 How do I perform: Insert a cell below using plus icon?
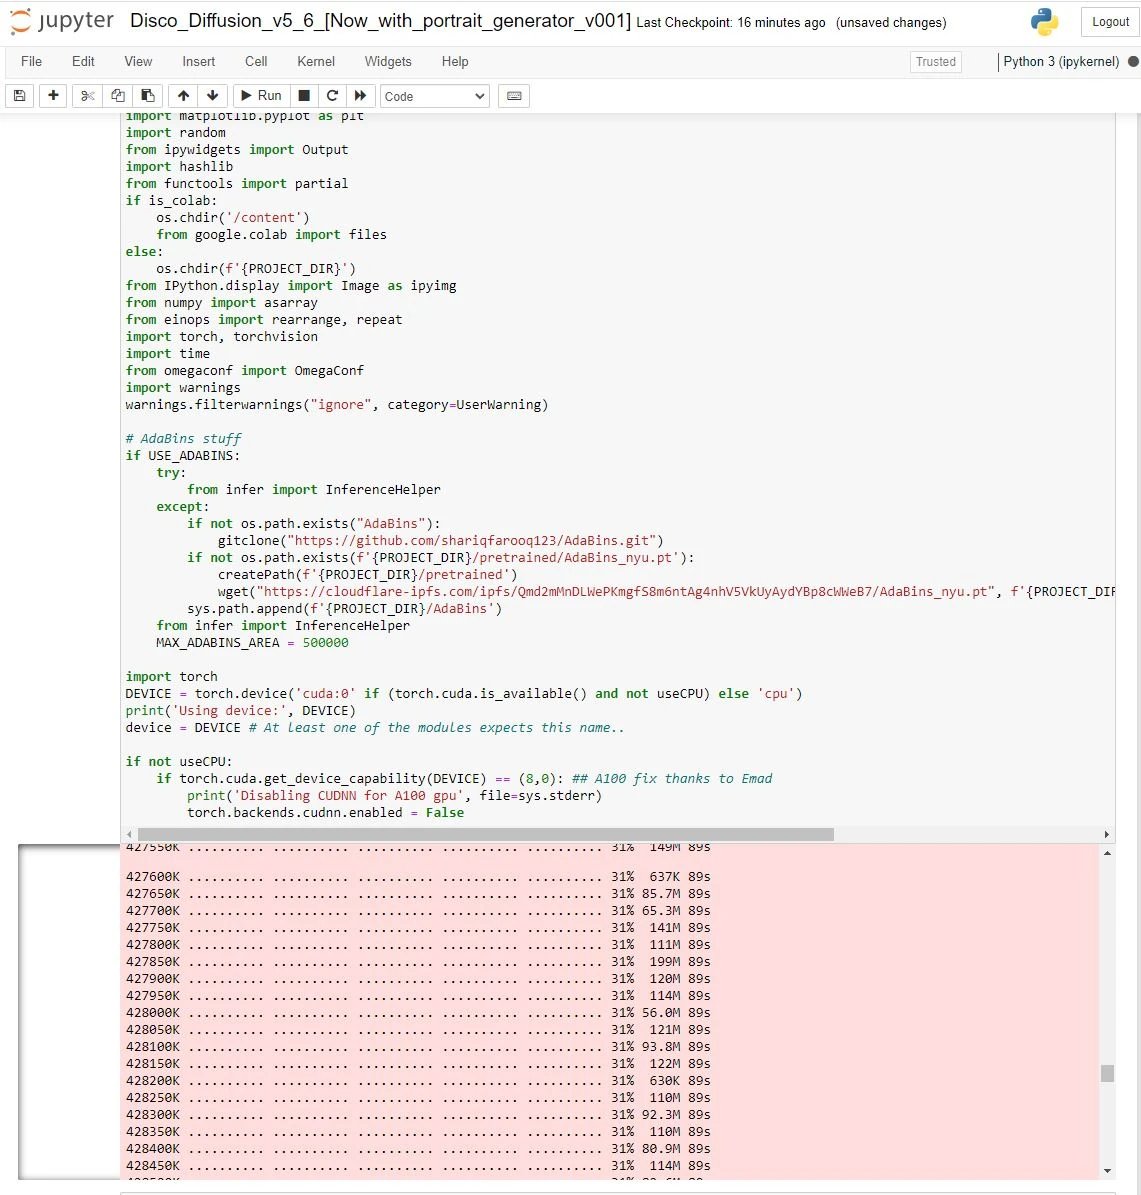(53, 95)
